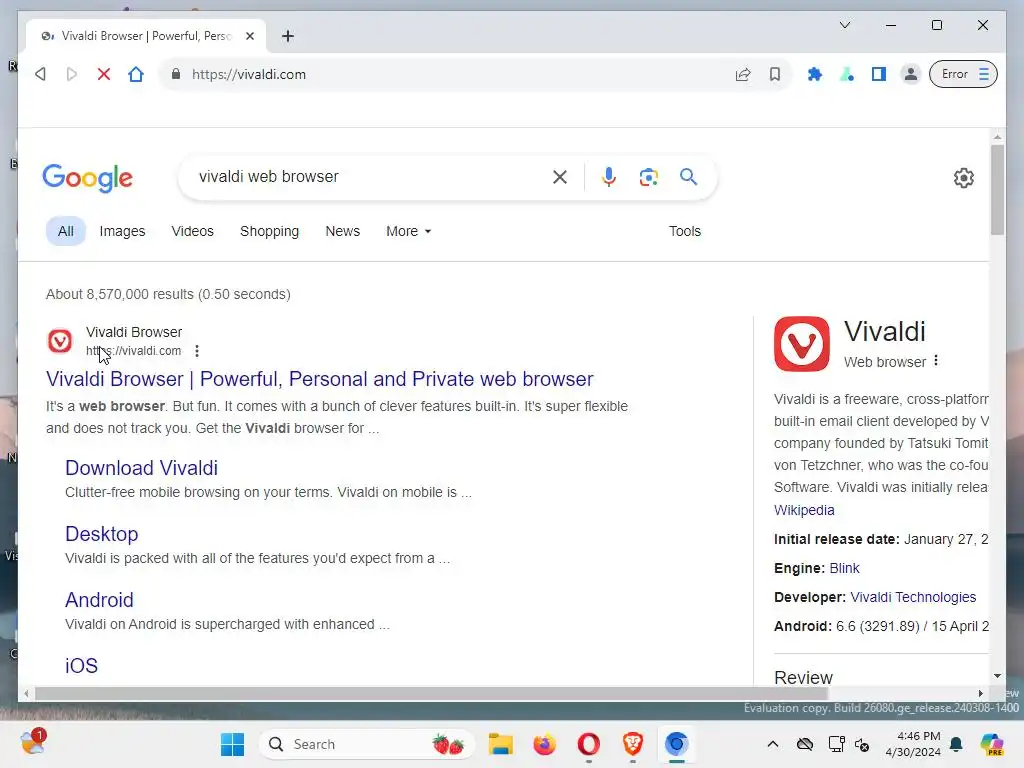Viewport: 1024px width, 768px height.
Task: Click the Vivaldi logo in knowledge panel
Action: click(802, 344)
